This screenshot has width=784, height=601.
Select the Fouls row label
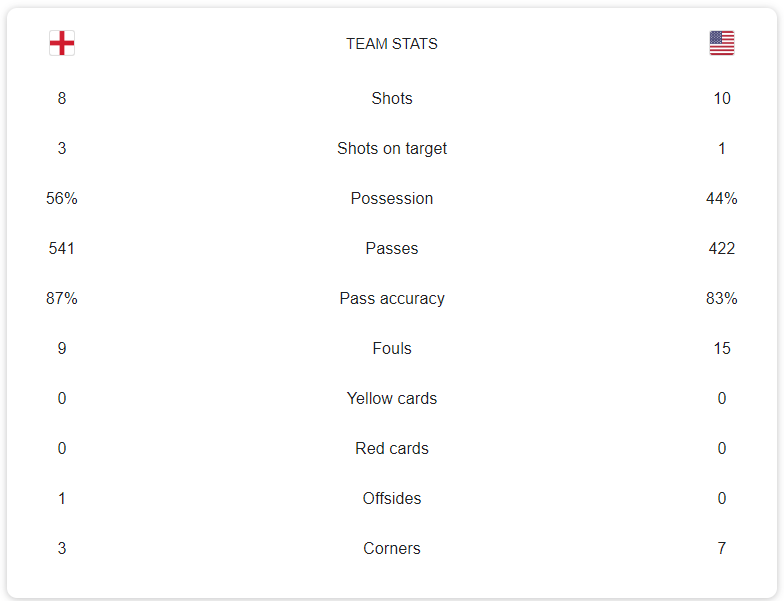[x=392, y=348]
